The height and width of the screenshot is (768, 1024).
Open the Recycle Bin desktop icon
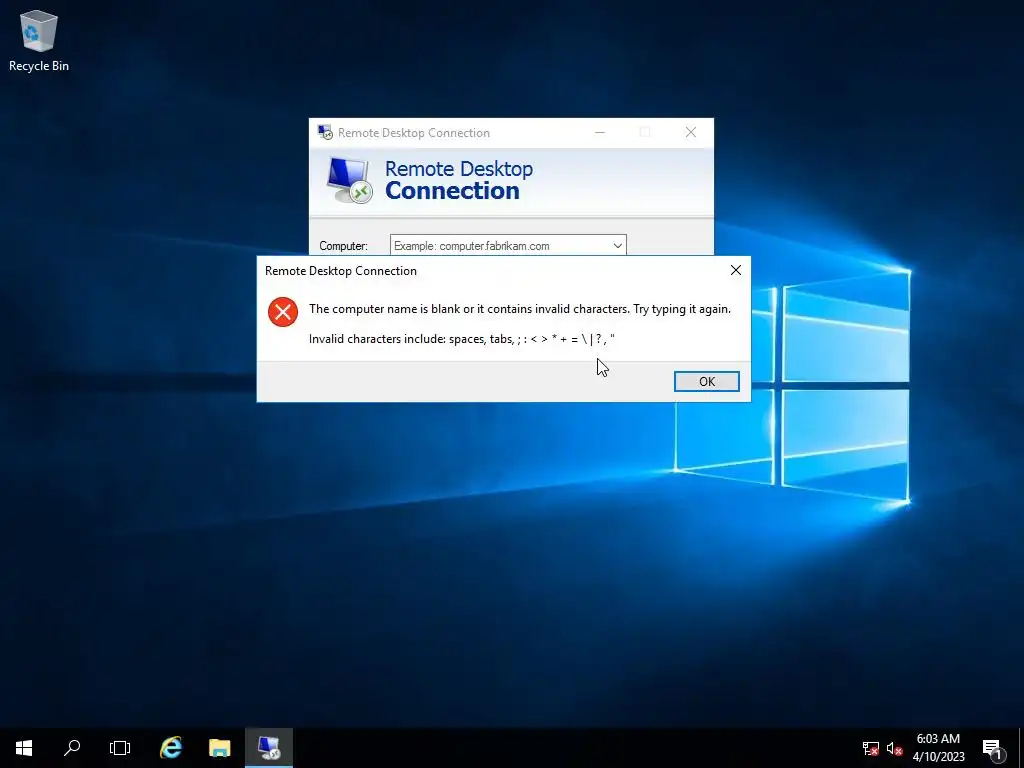[39, 40]
